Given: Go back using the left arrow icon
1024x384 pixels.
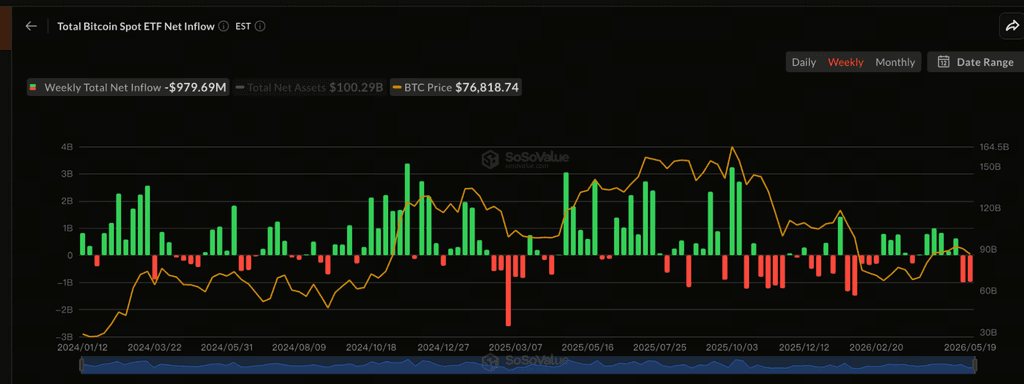Looking at the screenshot, I should (31, 26).
